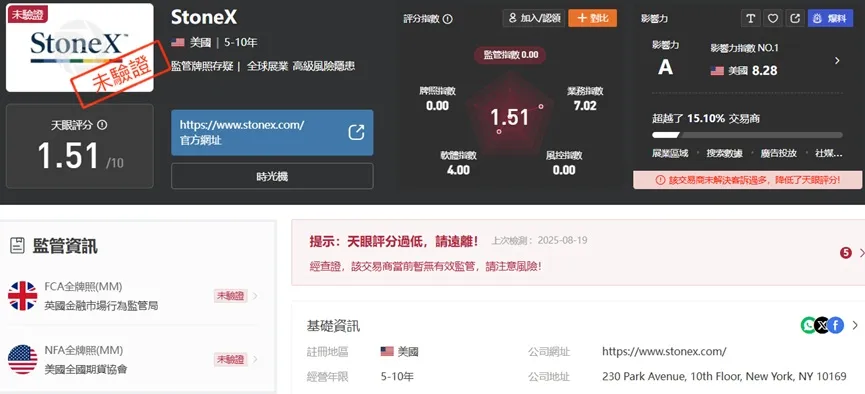
Task: Click the 15.10% exceed progress bar
Action: coord(747,135)
